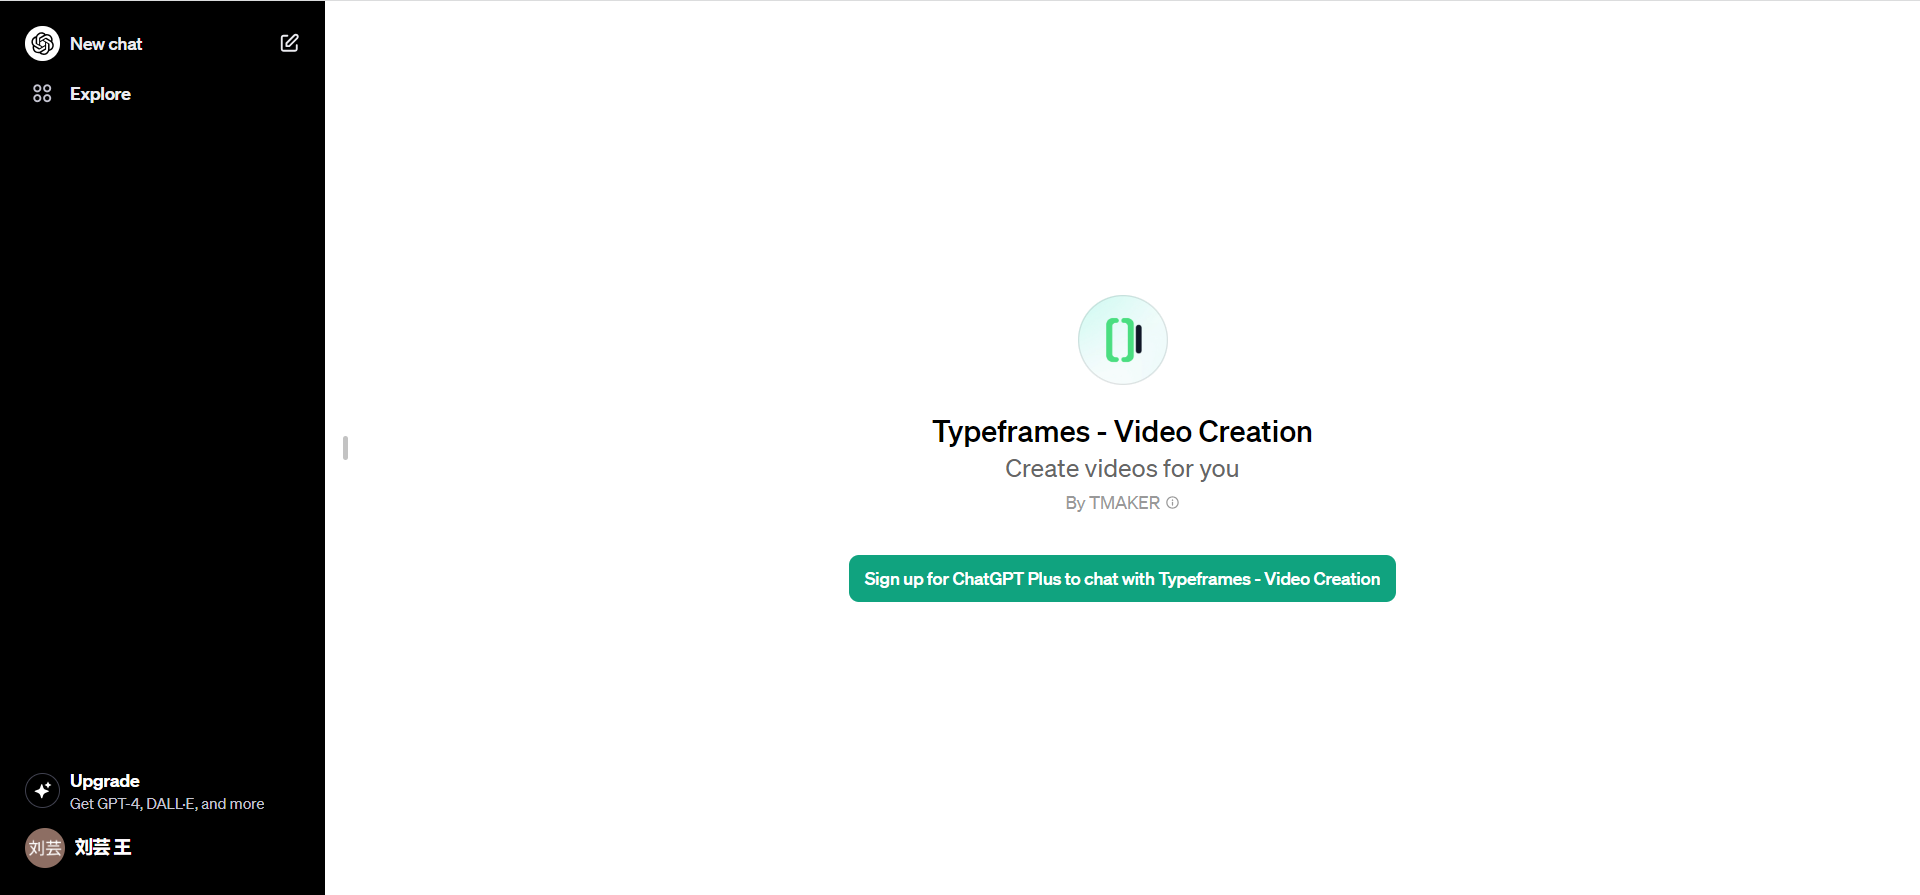Click the Explore four-circle grid icon
Viewport: 1920px width, 895px height.
coord(42,94)
